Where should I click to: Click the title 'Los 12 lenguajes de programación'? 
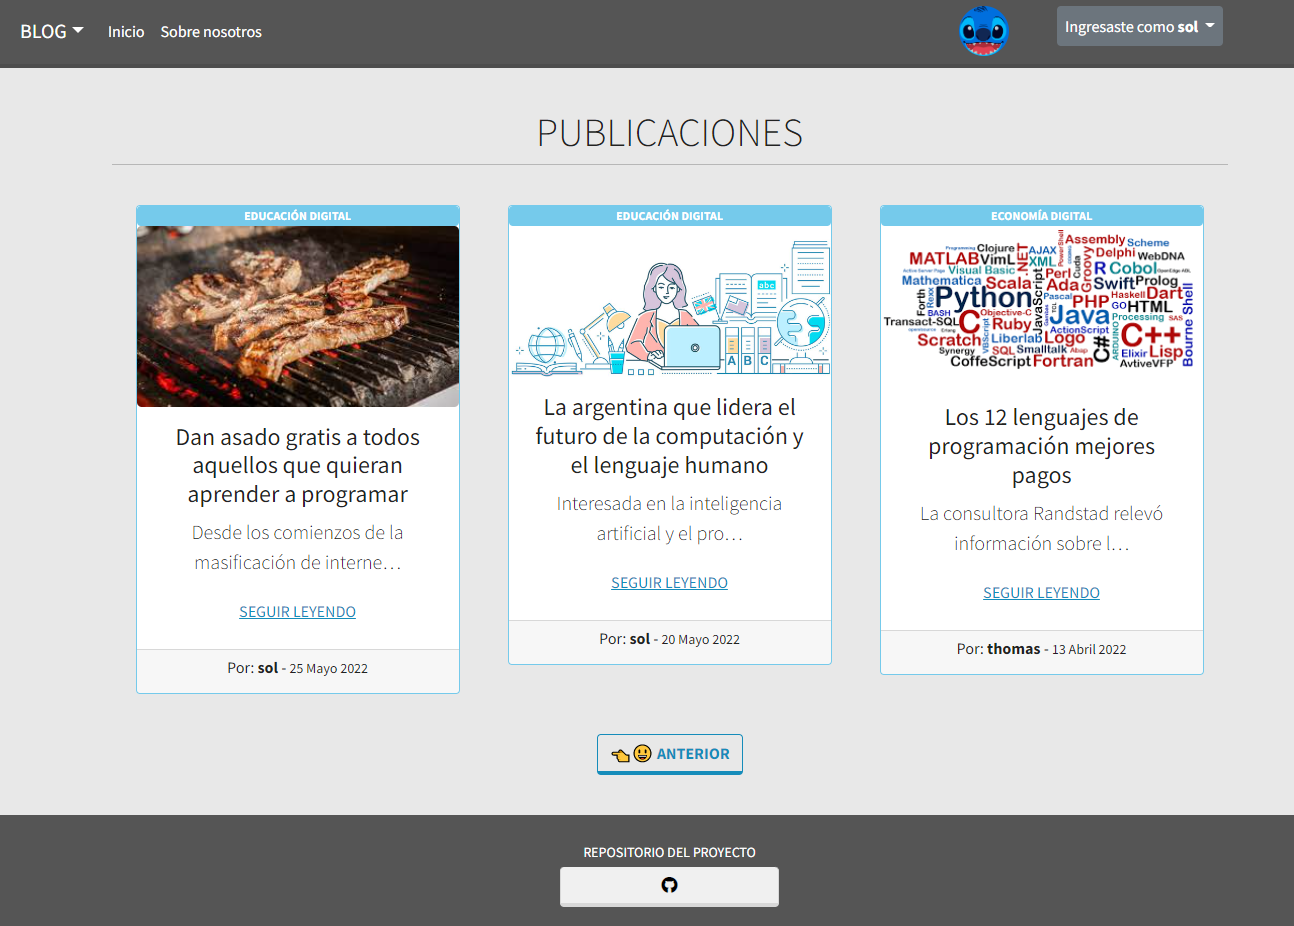(1041, 446)
